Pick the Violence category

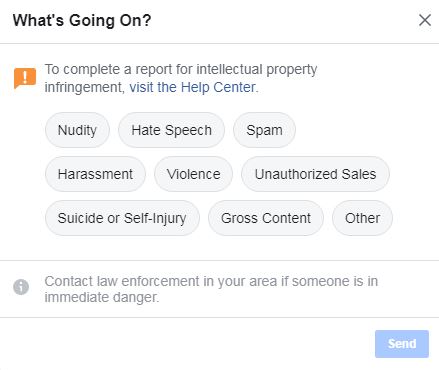[193, 174]
